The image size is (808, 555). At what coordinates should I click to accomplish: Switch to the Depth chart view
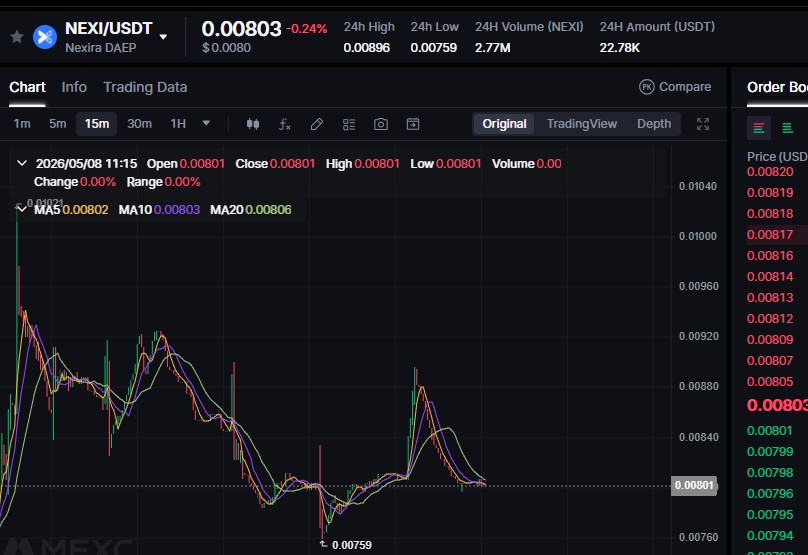(x=654, y=124)
